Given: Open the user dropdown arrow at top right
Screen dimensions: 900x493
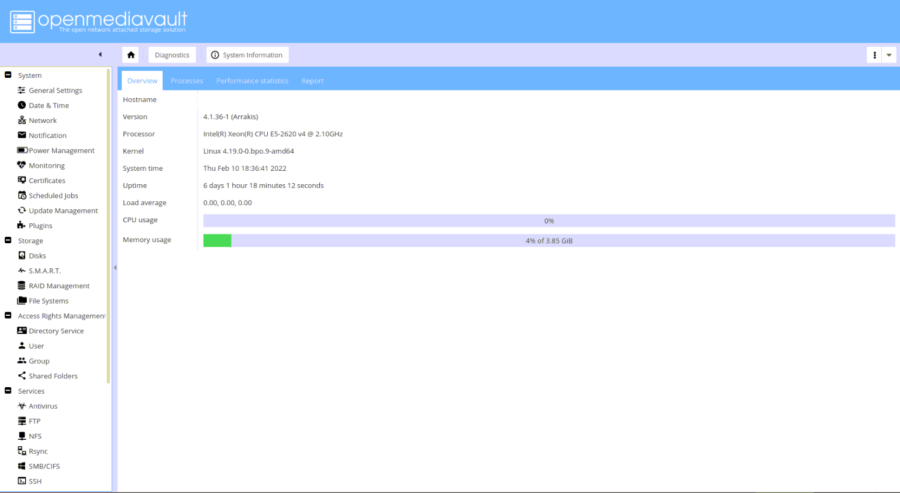Looking at the screenshot, I should 889,55.
